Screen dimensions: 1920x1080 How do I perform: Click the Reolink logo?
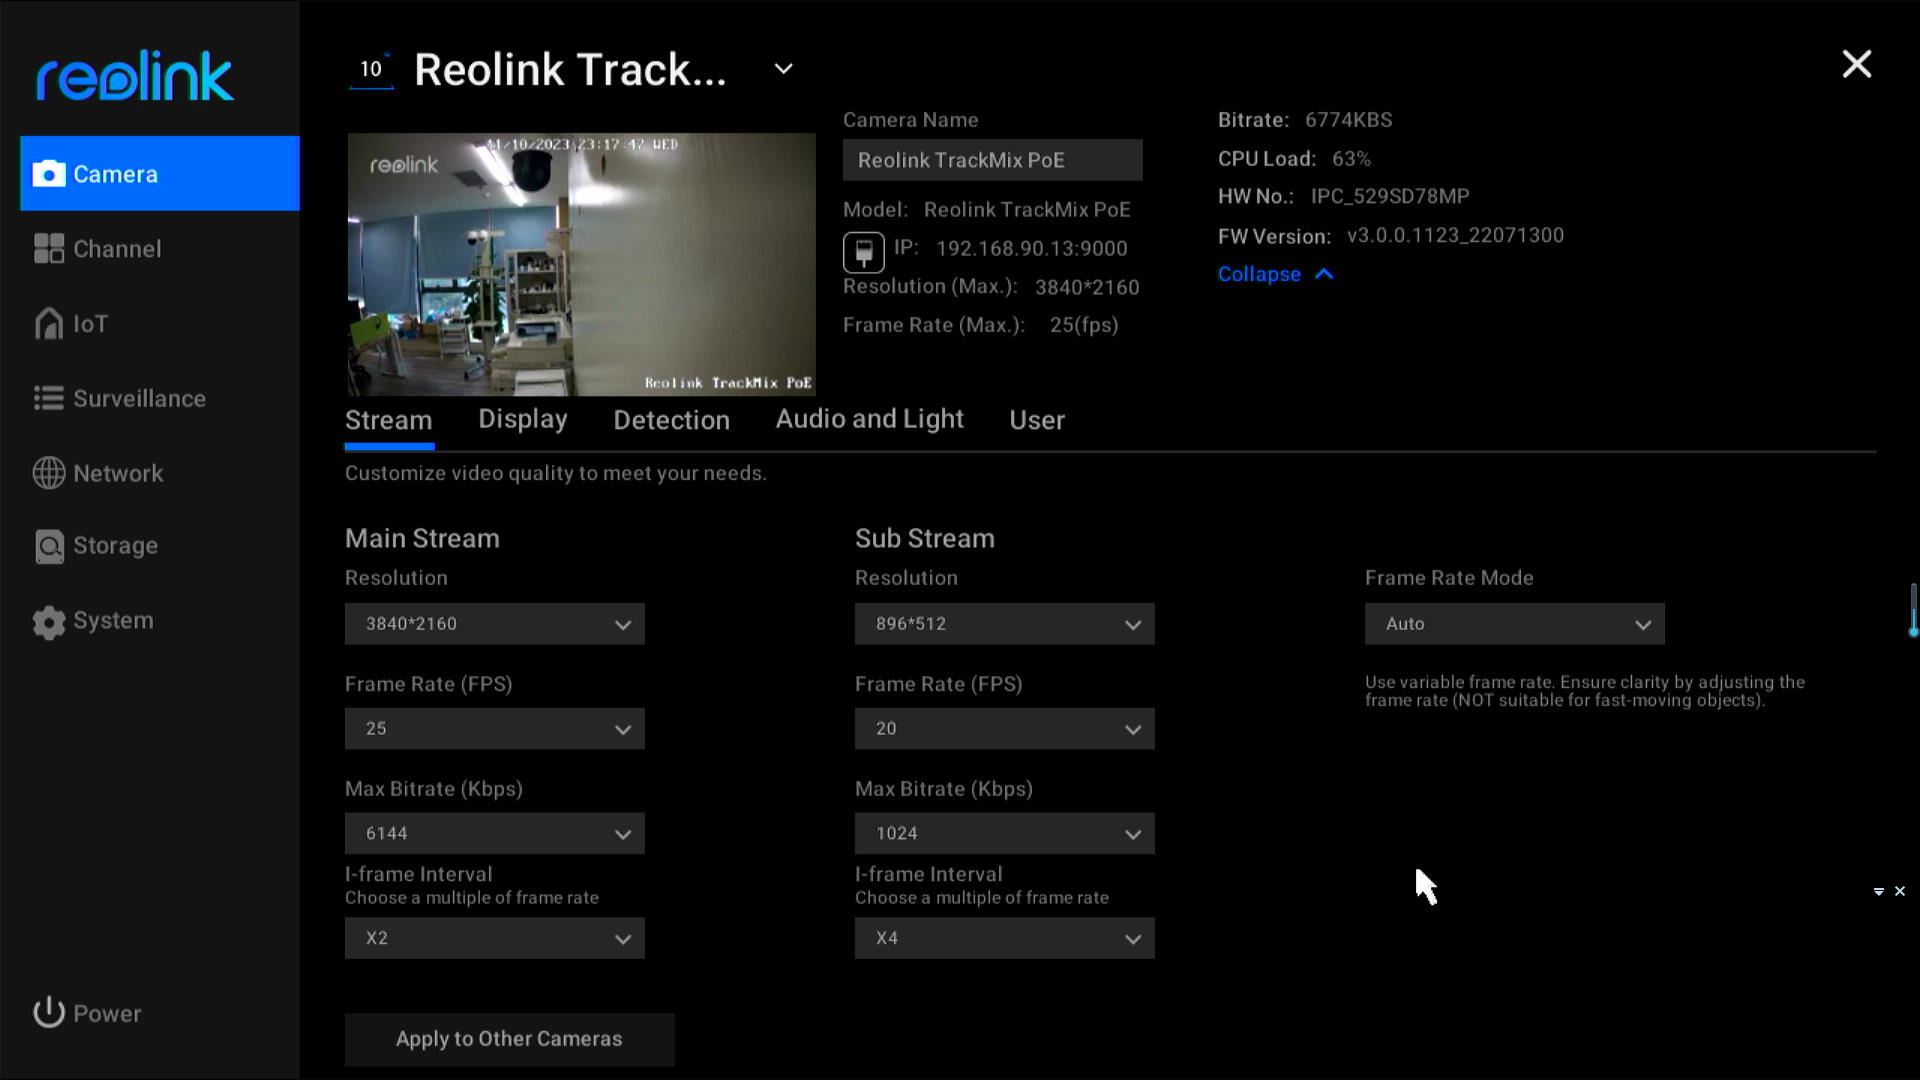tap(135, 76)
